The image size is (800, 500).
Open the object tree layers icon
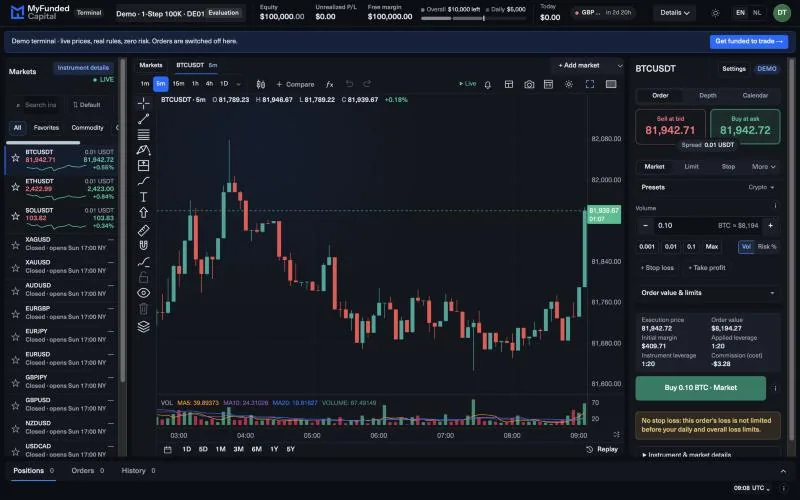tap(143, 327)
